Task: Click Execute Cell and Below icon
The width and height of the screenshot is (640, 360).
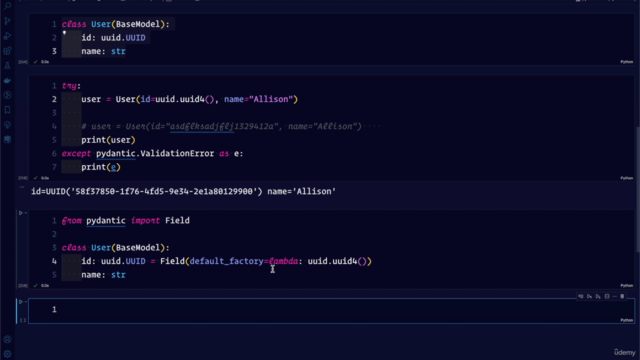Action: coord(598,296)
